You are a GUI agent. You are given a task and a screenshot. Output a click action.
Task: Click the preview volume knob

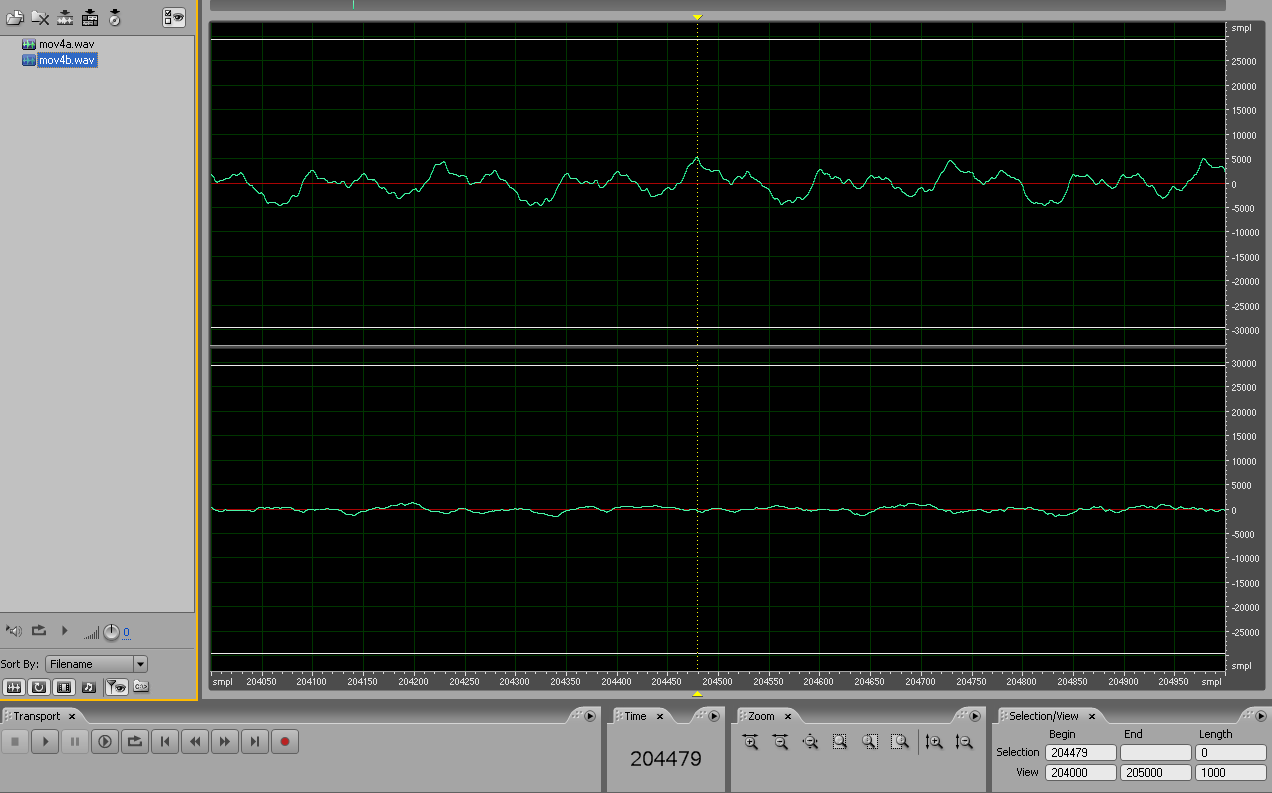point(111,632)
